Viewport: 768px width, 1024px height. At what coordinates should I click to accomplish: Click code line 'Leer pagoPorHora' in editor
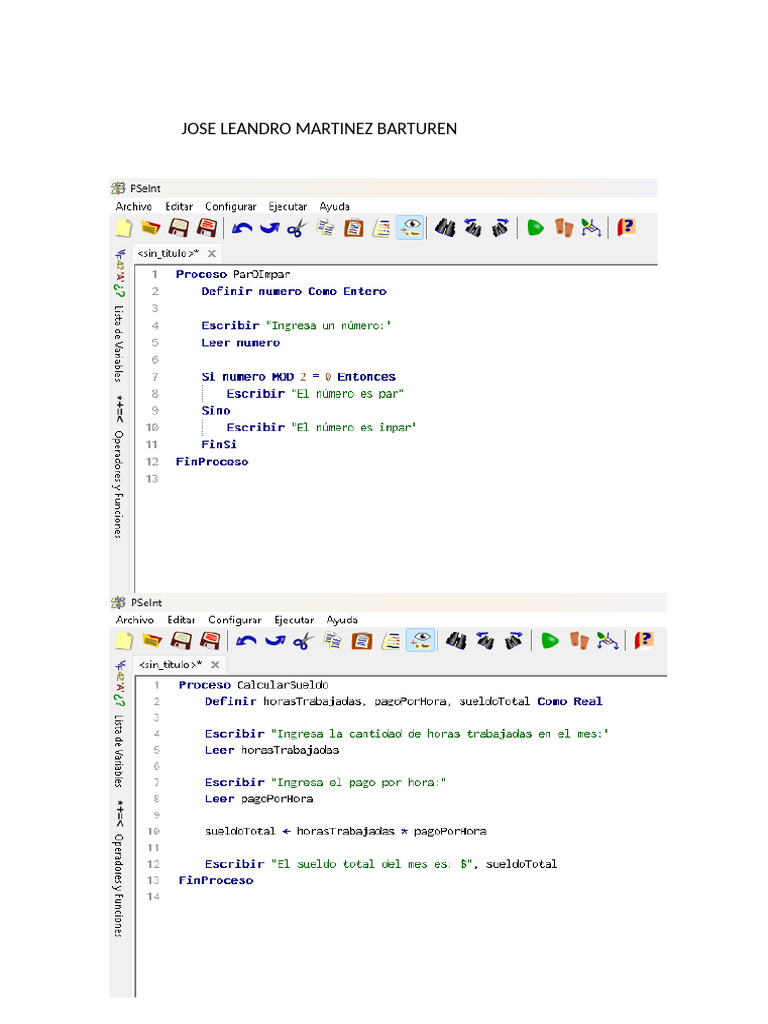(259, 799)
